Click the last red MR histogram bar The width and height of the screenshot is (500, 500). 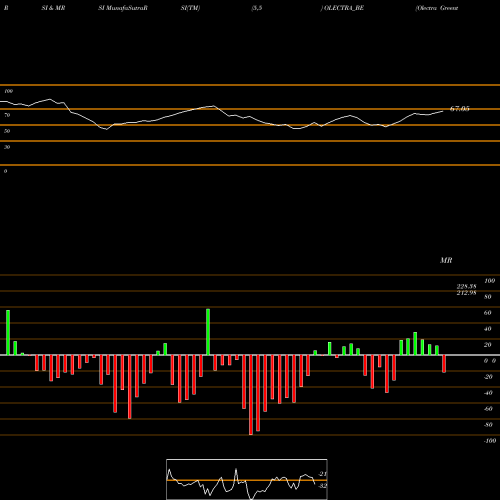tap(444, 364)
